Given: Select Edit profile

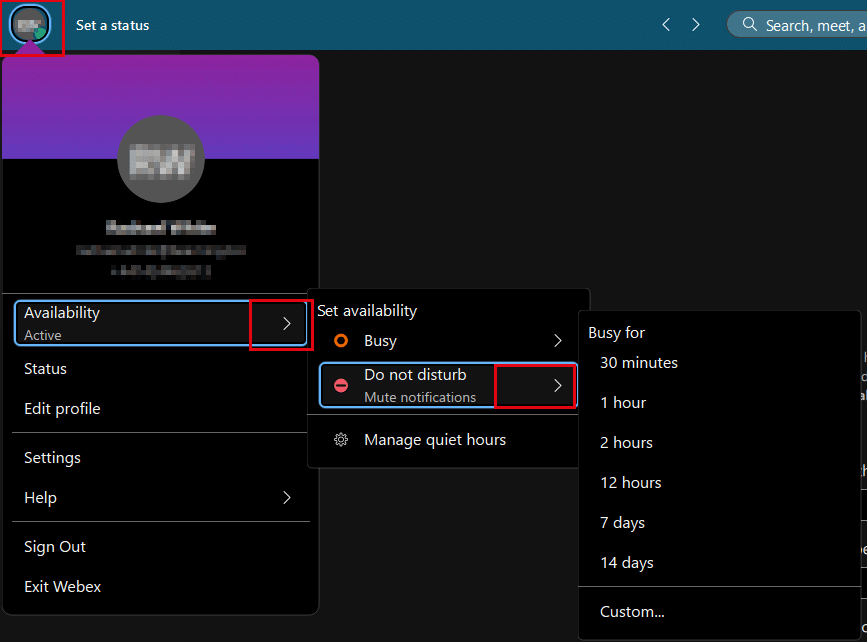Looking at the screenshot, I should pyautogui.click(x=62, y=409).
